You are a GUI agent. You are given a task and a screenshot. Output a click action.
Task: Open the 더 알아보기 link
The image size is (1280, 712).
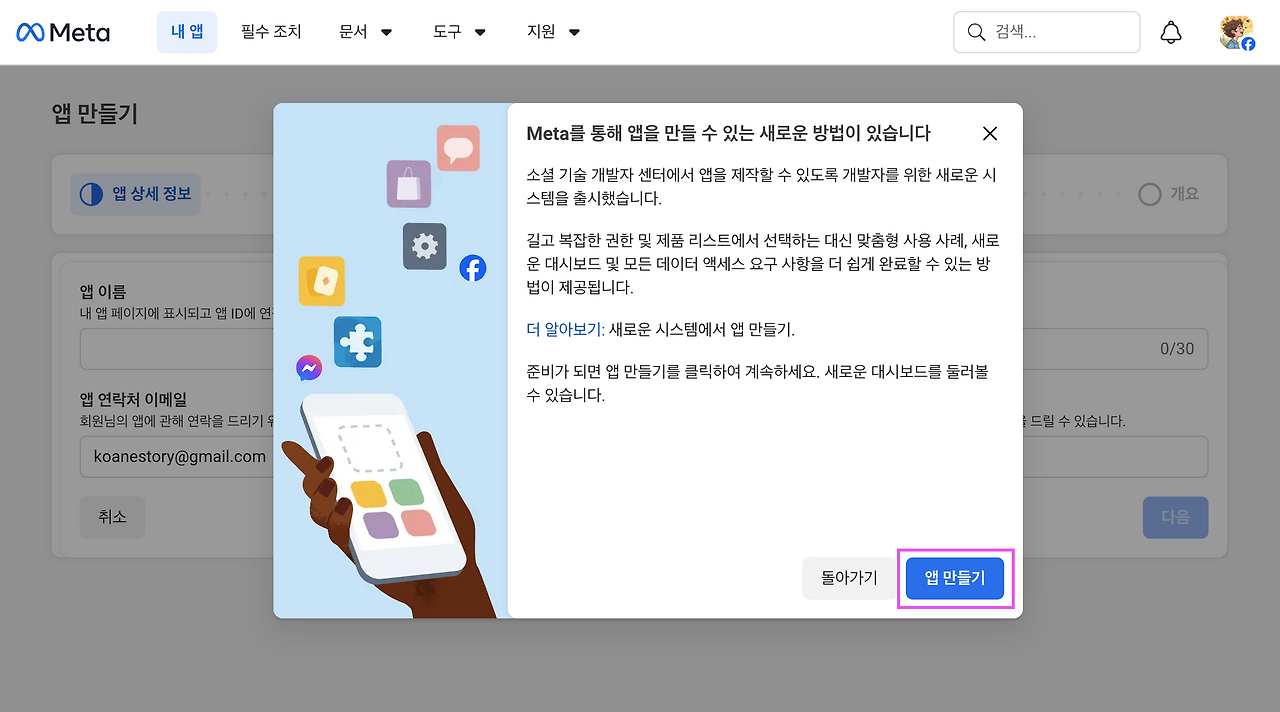pos(563,329)
